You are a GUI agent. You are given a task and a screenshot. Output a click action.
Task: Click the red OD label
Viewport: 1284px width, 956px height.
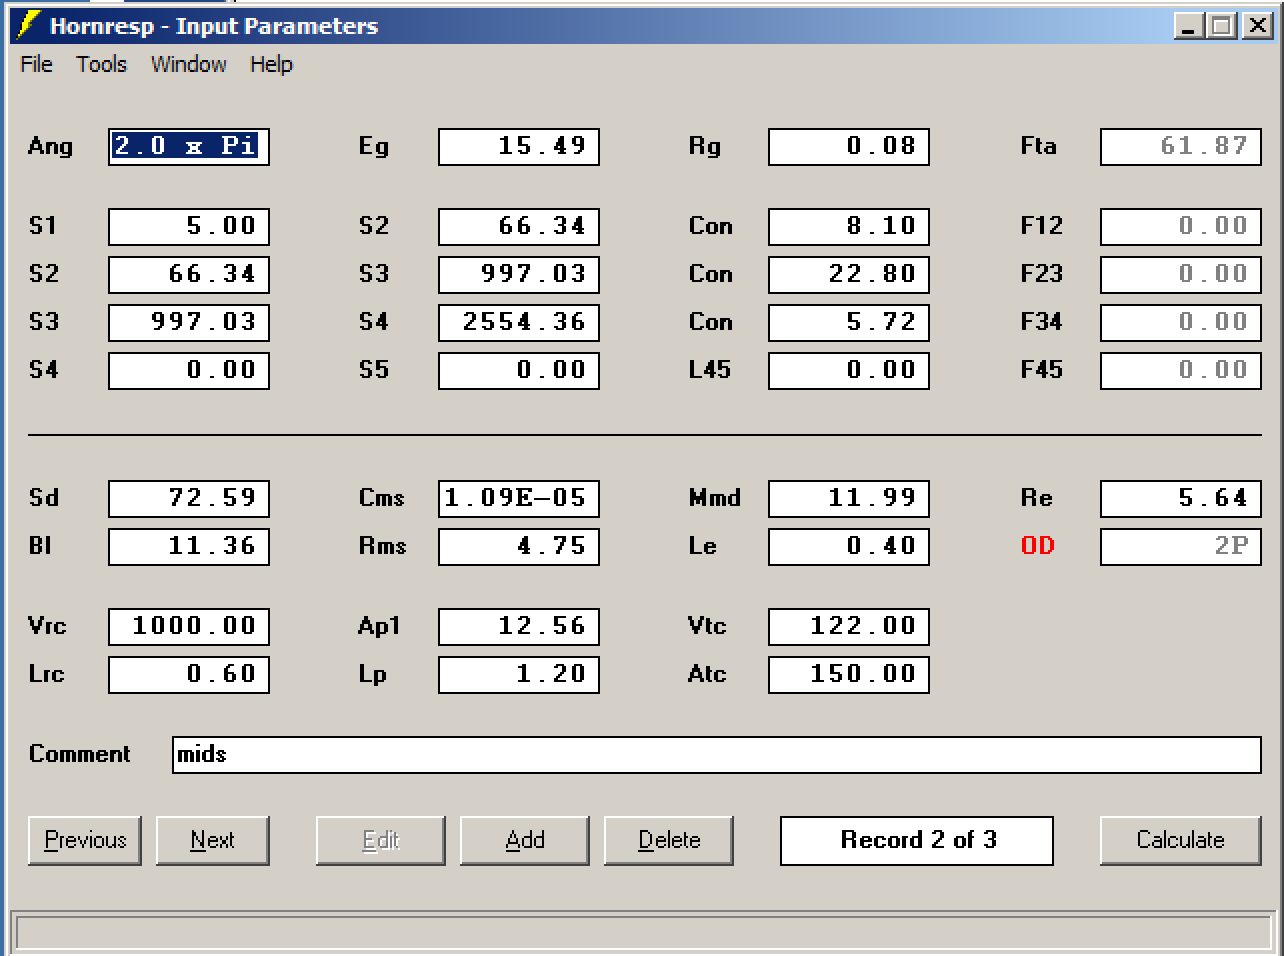(x=1037, y=546)
